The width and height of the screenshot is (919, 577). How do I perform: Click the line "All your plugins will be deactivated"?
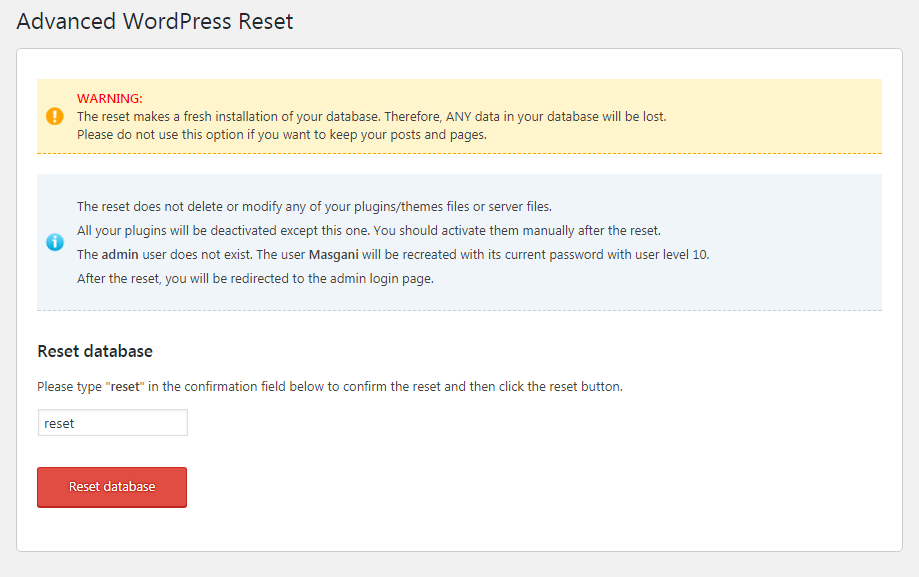point(369,231)
